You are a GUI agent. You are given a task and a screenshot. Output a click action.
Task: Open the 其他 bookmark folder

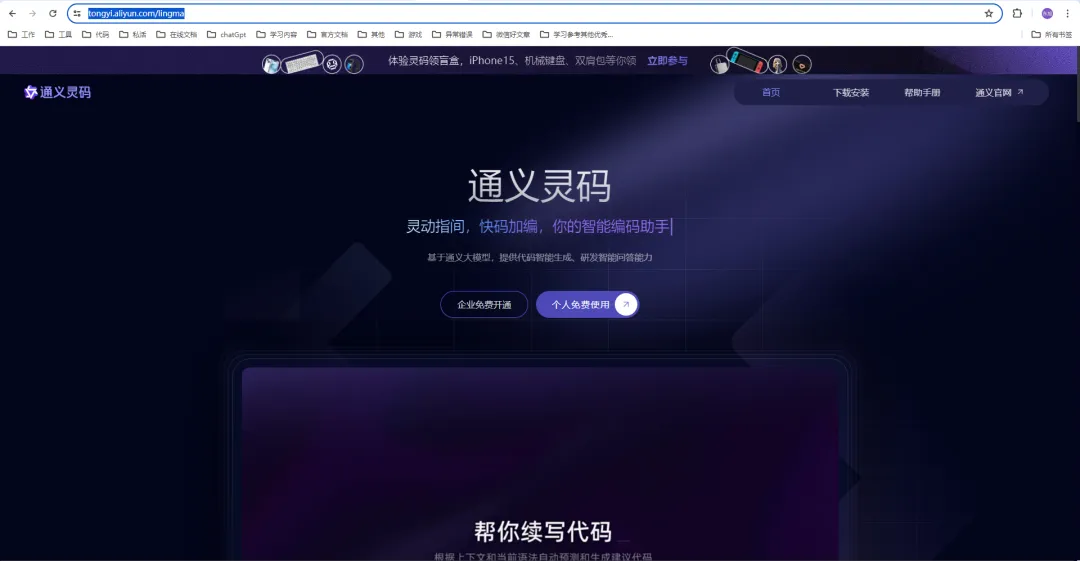(x=371, y=34)
